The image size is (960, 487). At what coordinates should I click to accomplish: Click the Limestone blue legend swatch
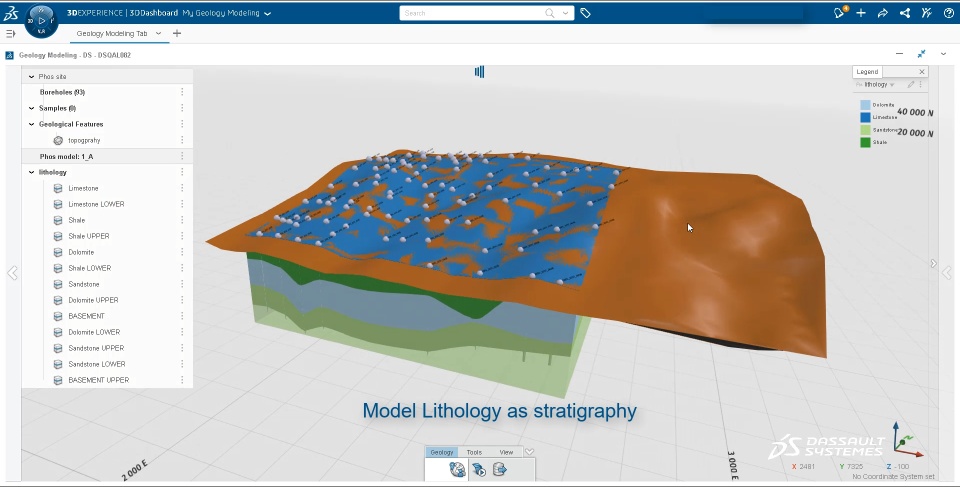click(865, 117)
